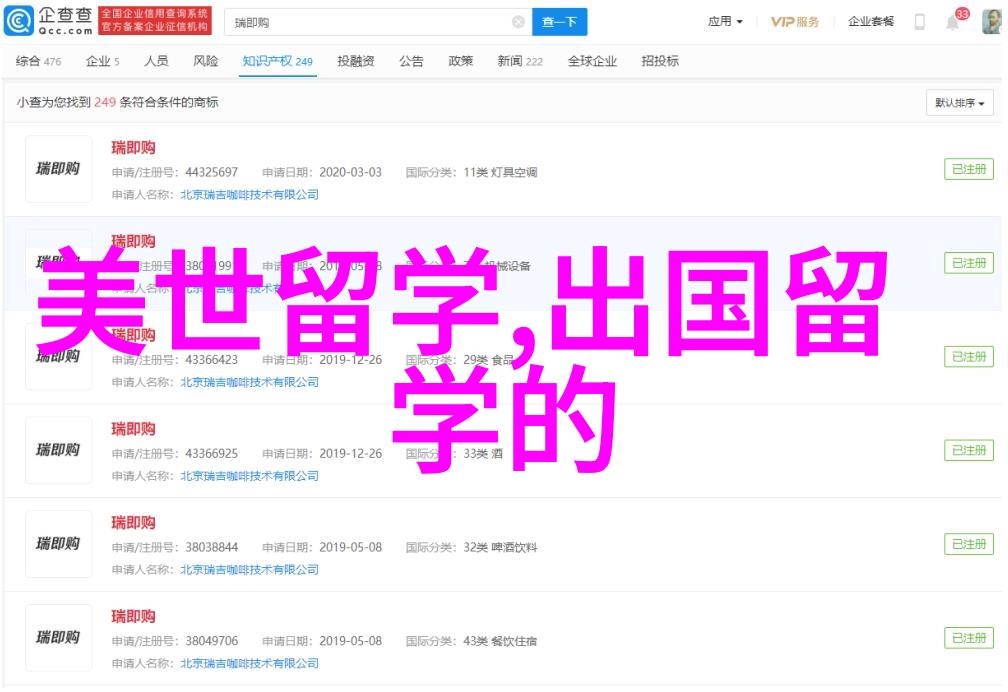The width and height of the screenshot is (1008, 692).
Task: Switch to the 综合 476 tab
Action: click(38, 61)
